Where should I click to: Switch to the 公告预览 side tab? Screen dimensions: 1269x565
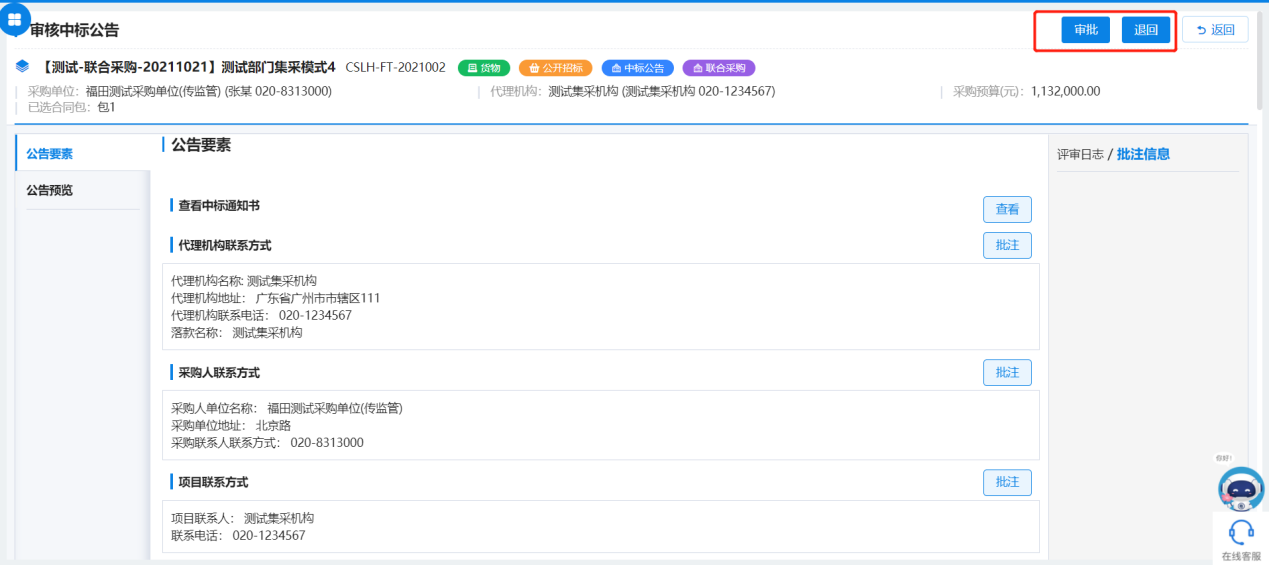pos(50,190)
